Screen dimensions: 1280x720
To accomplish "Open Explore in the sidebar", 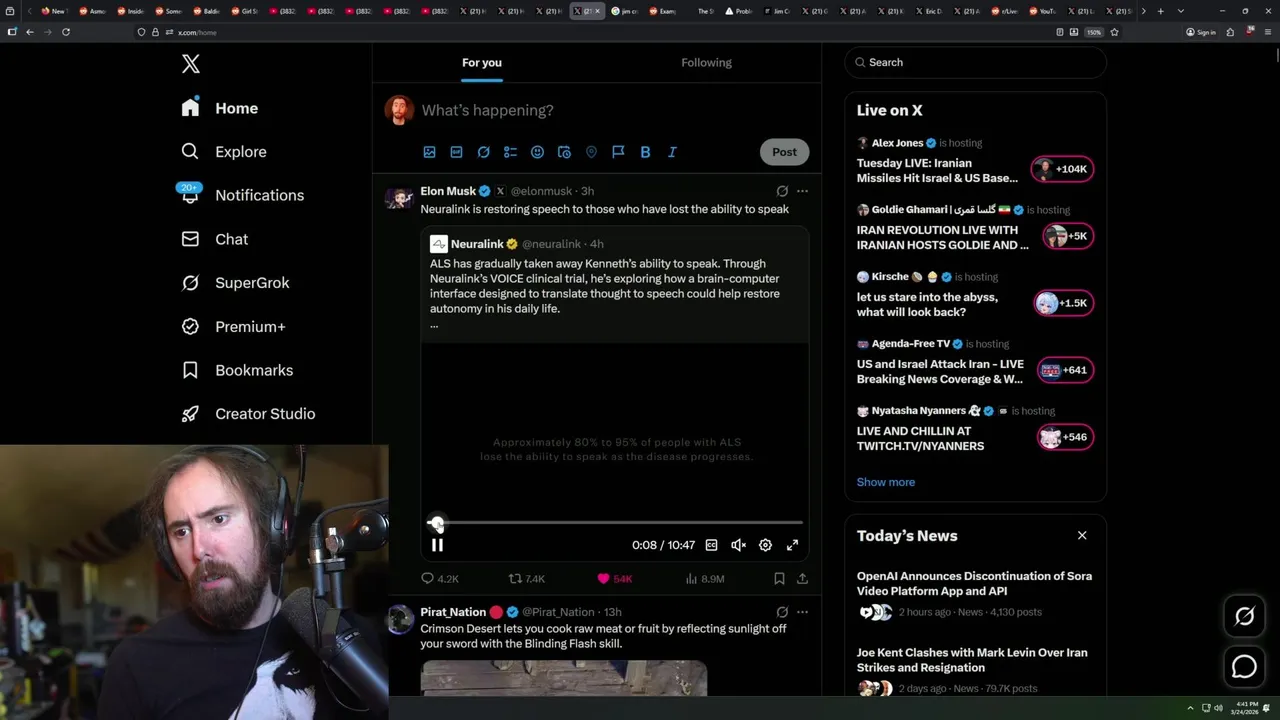I will pyautogui.click(x=223, y=152).
